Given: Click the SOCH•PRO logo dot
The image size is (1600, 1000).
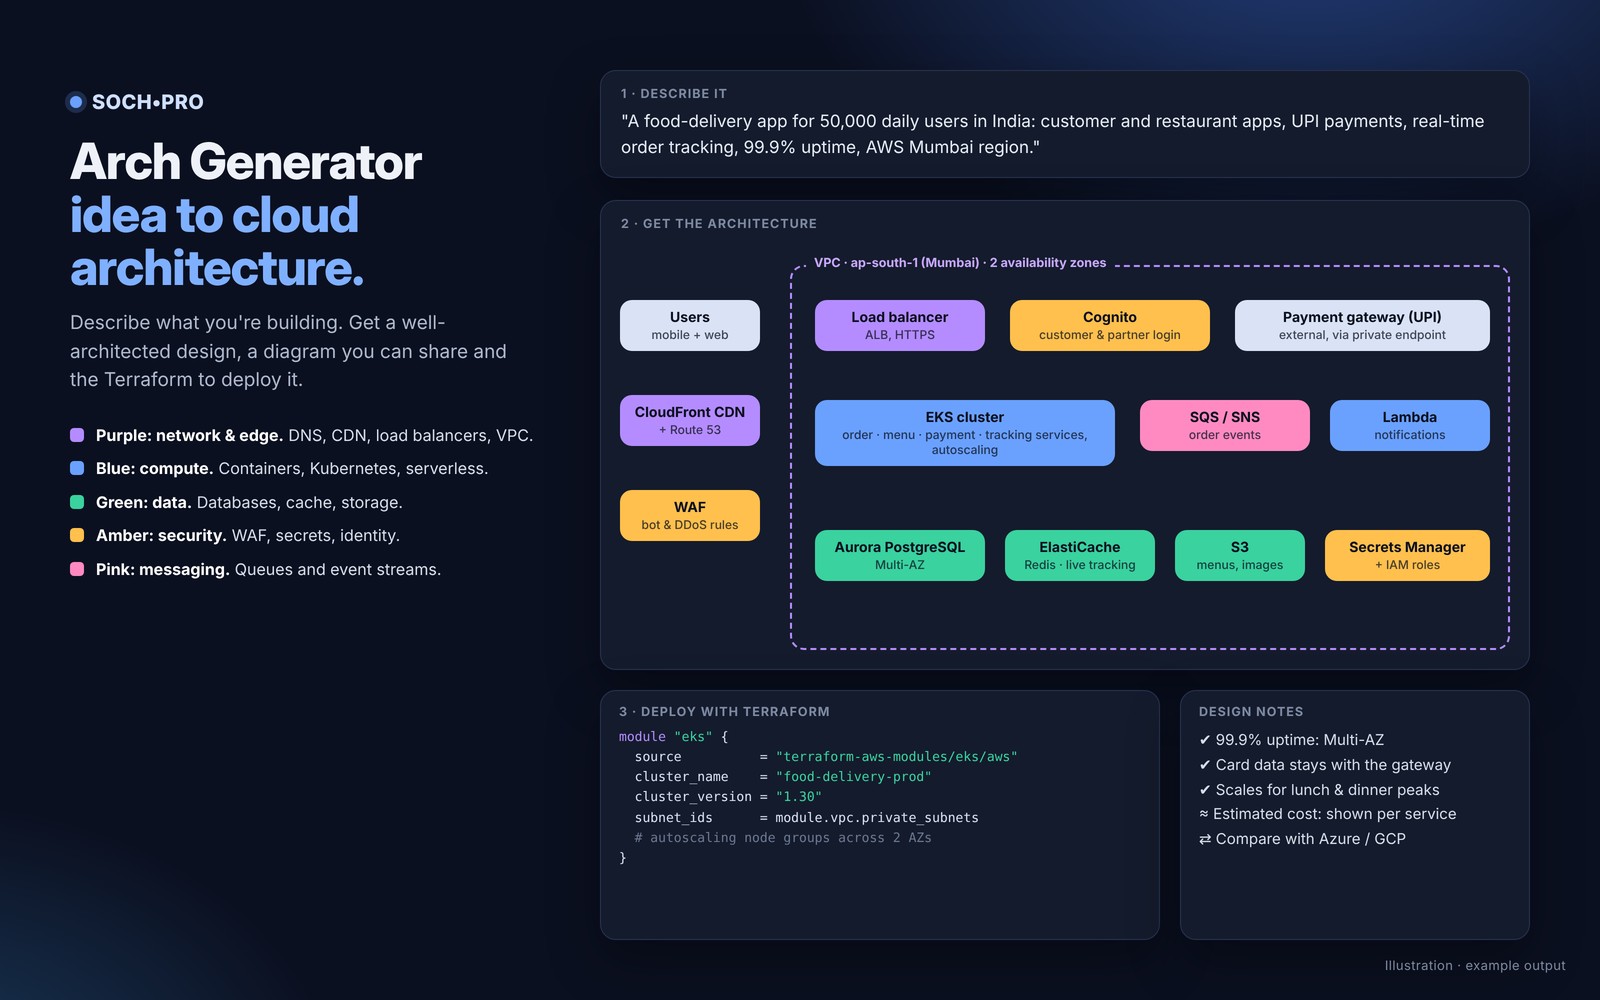Looking at the screenshot, I should [x=76, y=102].
